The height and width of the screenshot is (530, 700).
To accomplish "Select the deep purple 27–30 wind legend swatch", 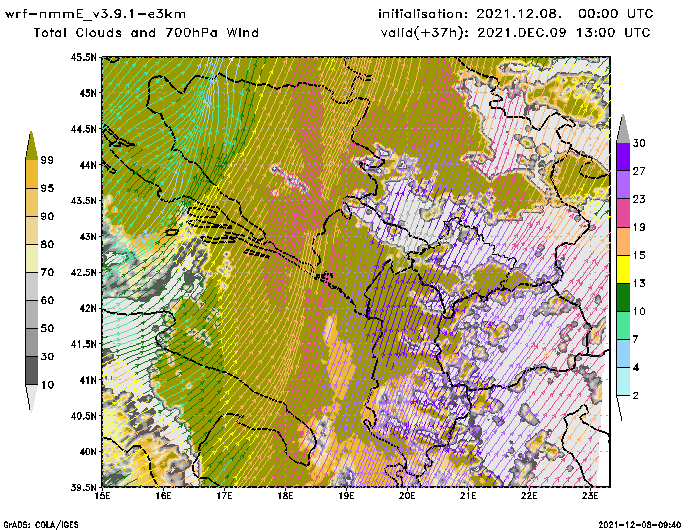I will click(x=623, y=156).
